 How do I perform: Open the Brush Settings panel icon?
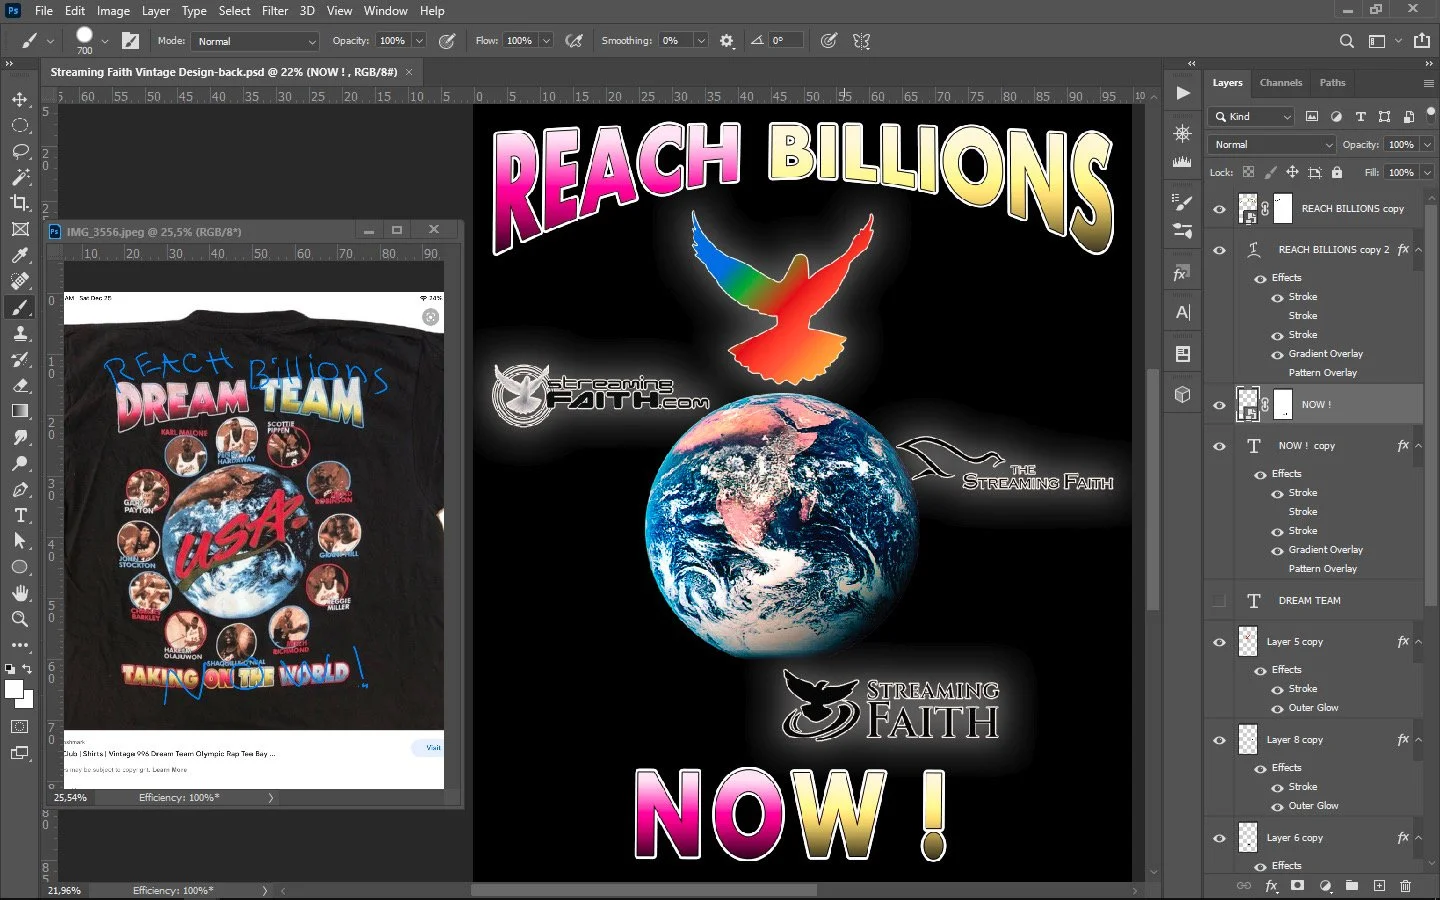(x=1183, y=203)
